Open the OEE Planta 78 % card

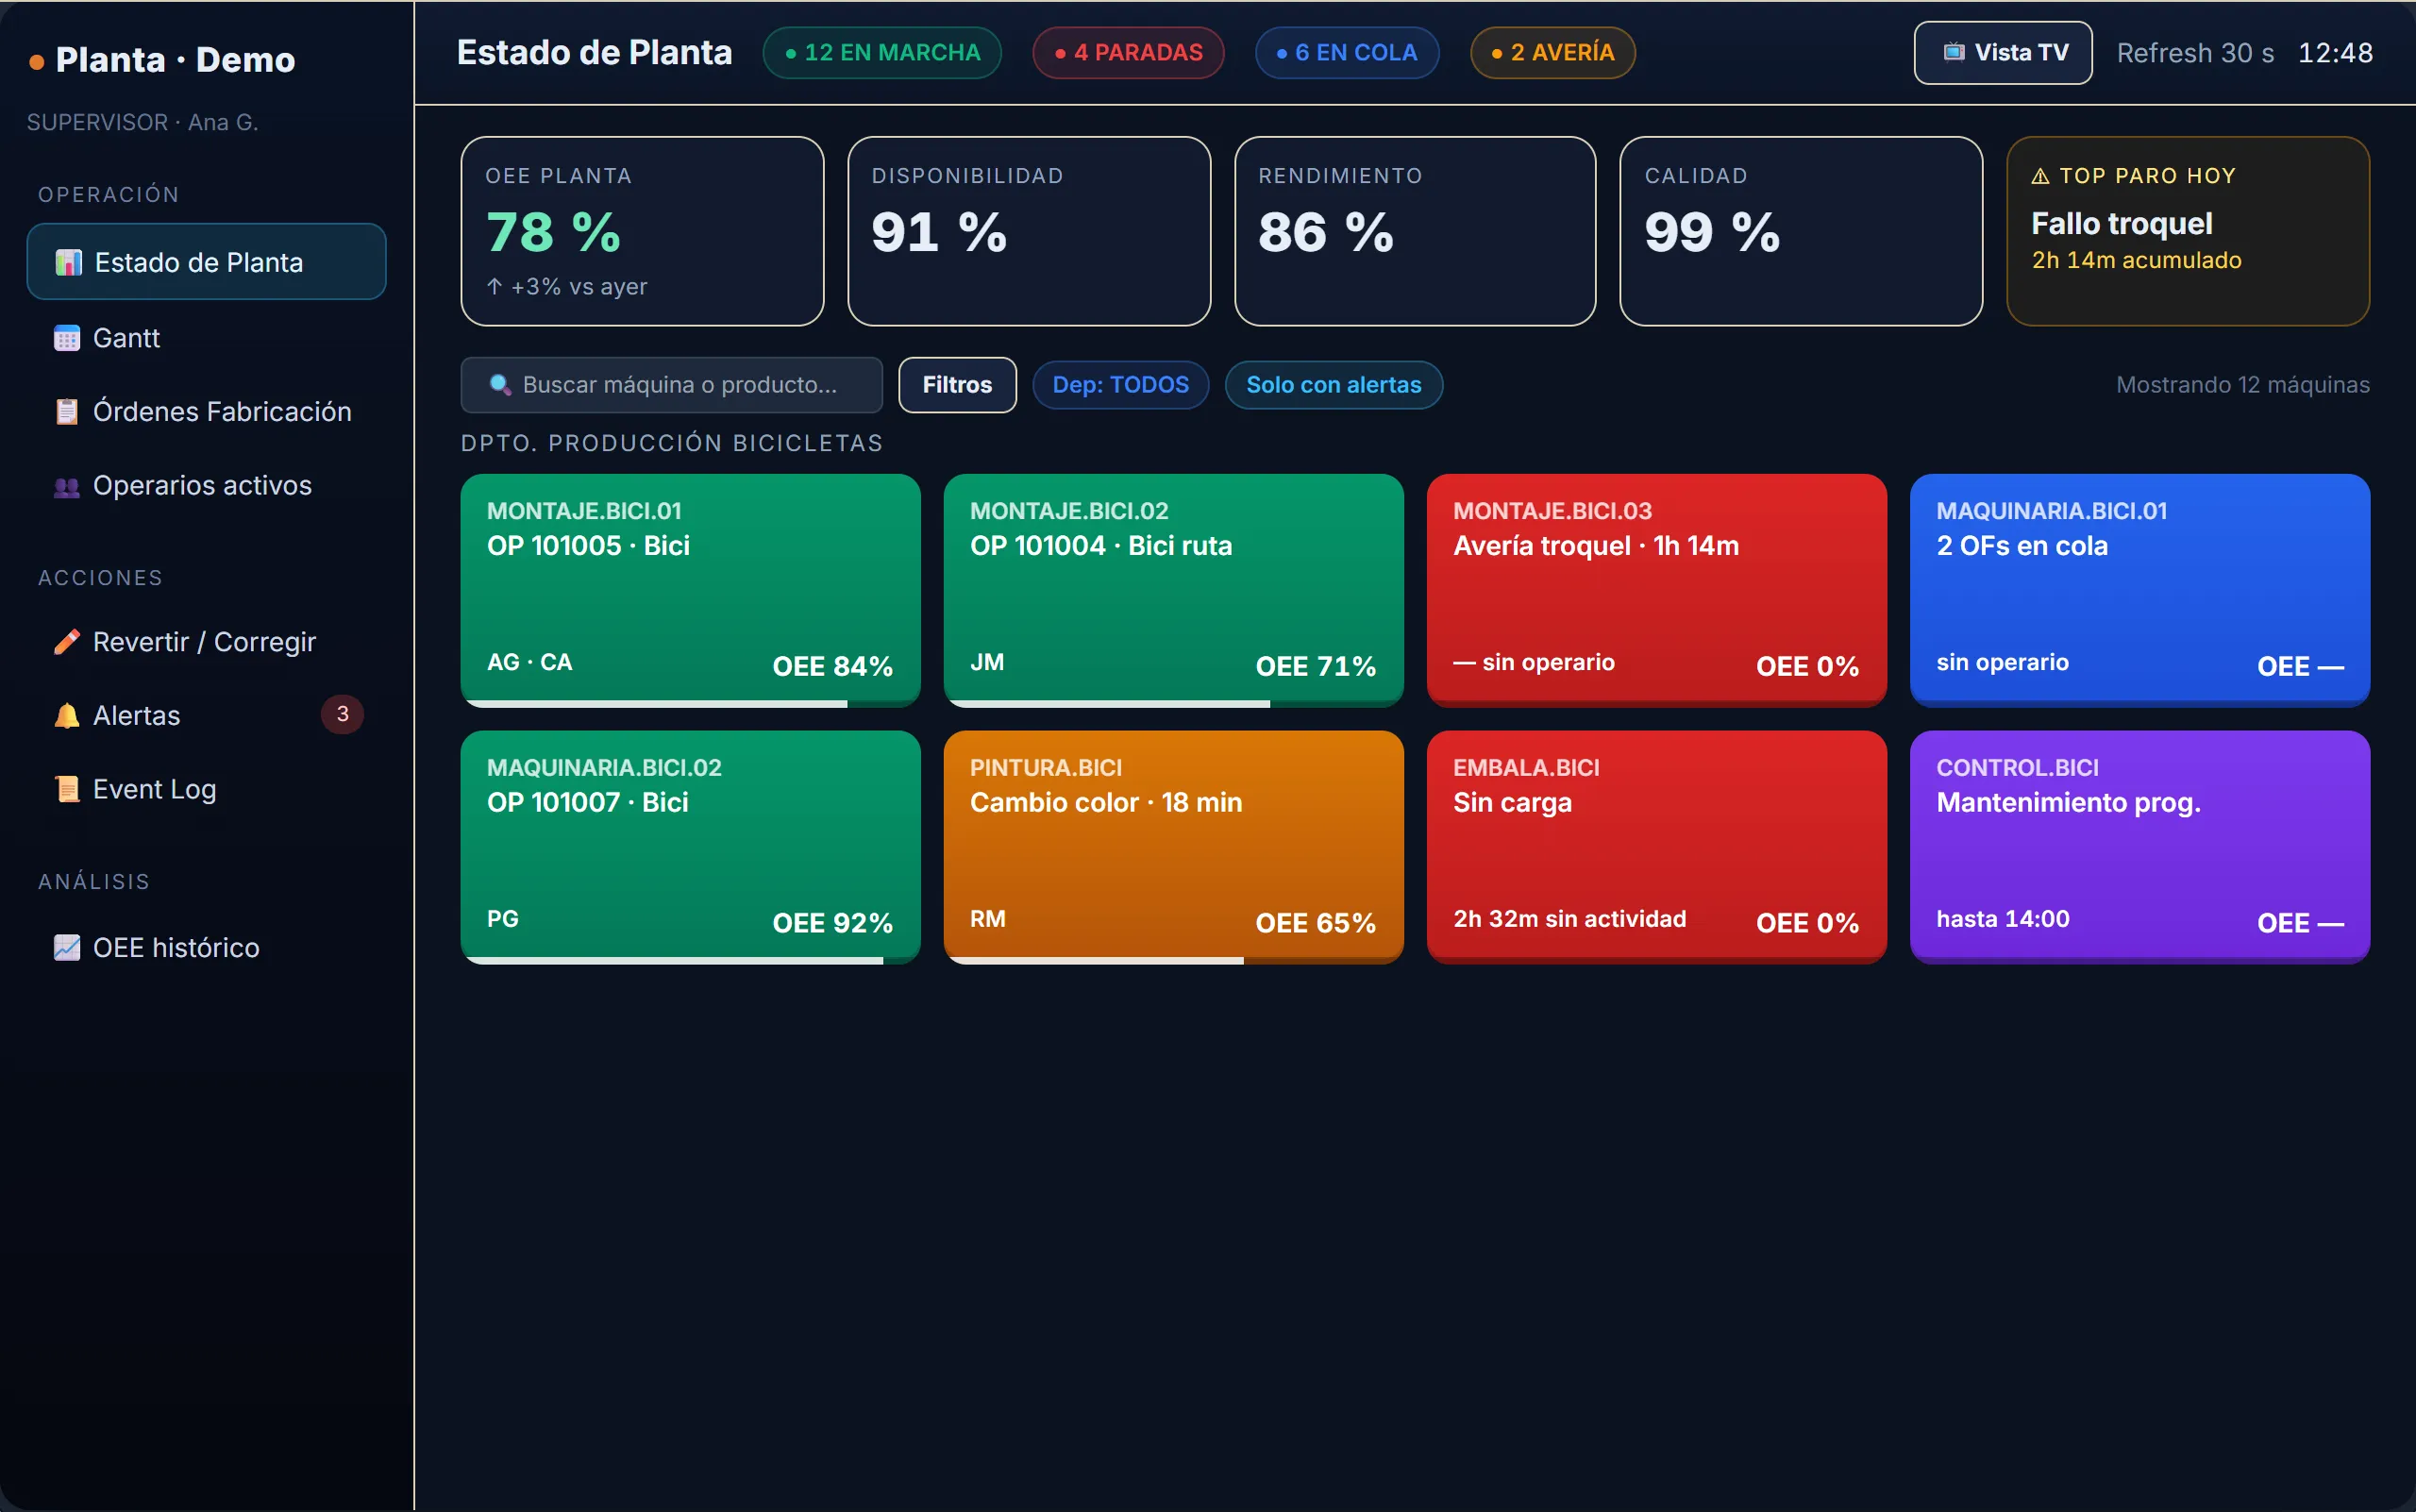pyautogui.click(x=642, y=231)
